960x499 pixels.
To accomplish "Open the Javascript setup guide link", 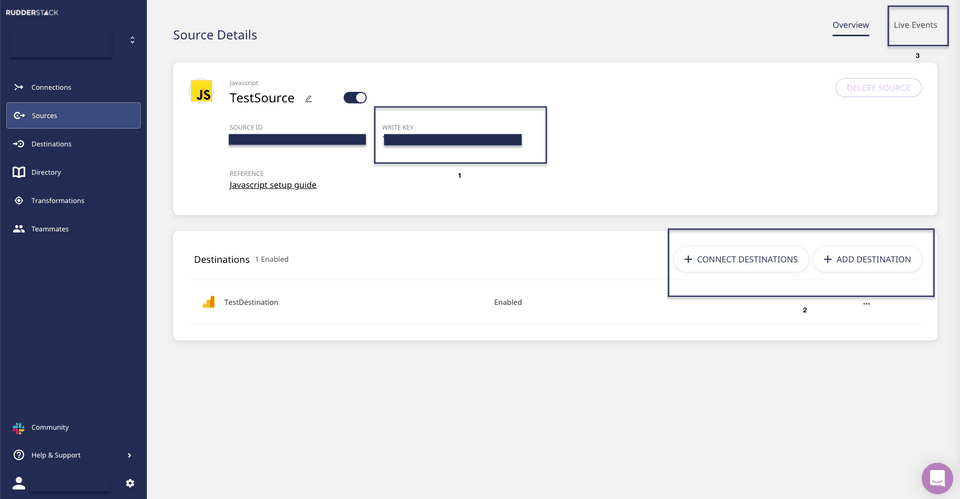I will coord(273,185).
